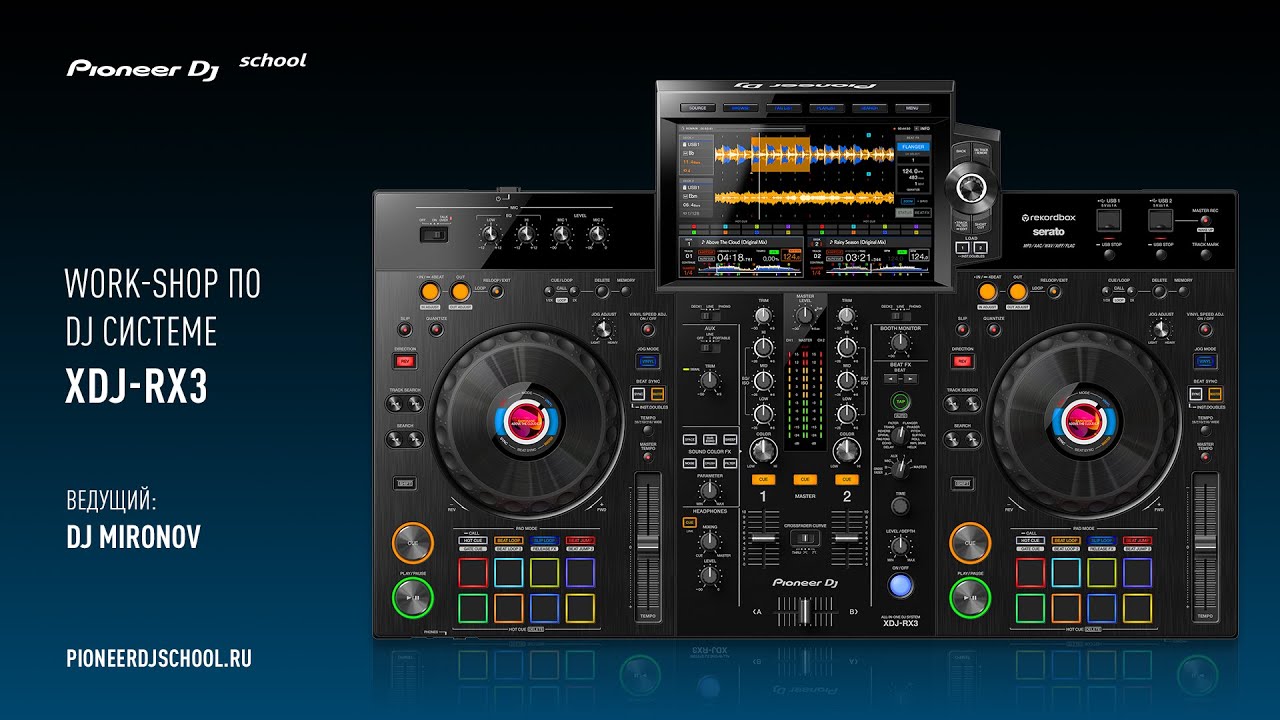Tap the green TAP button in Beat FX
The image size is (1280, 720).
900,401
